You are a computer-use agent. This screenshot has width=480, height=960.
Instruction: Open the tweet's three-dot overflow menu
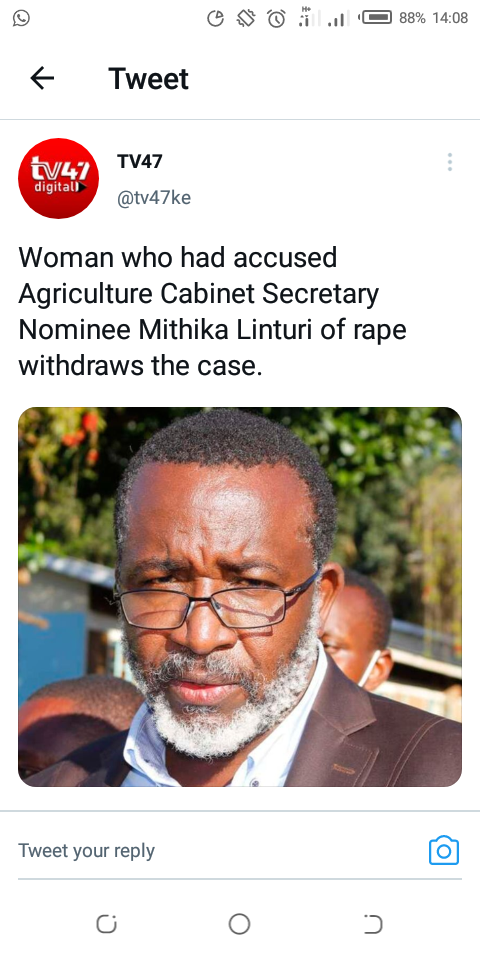[449, 162]
